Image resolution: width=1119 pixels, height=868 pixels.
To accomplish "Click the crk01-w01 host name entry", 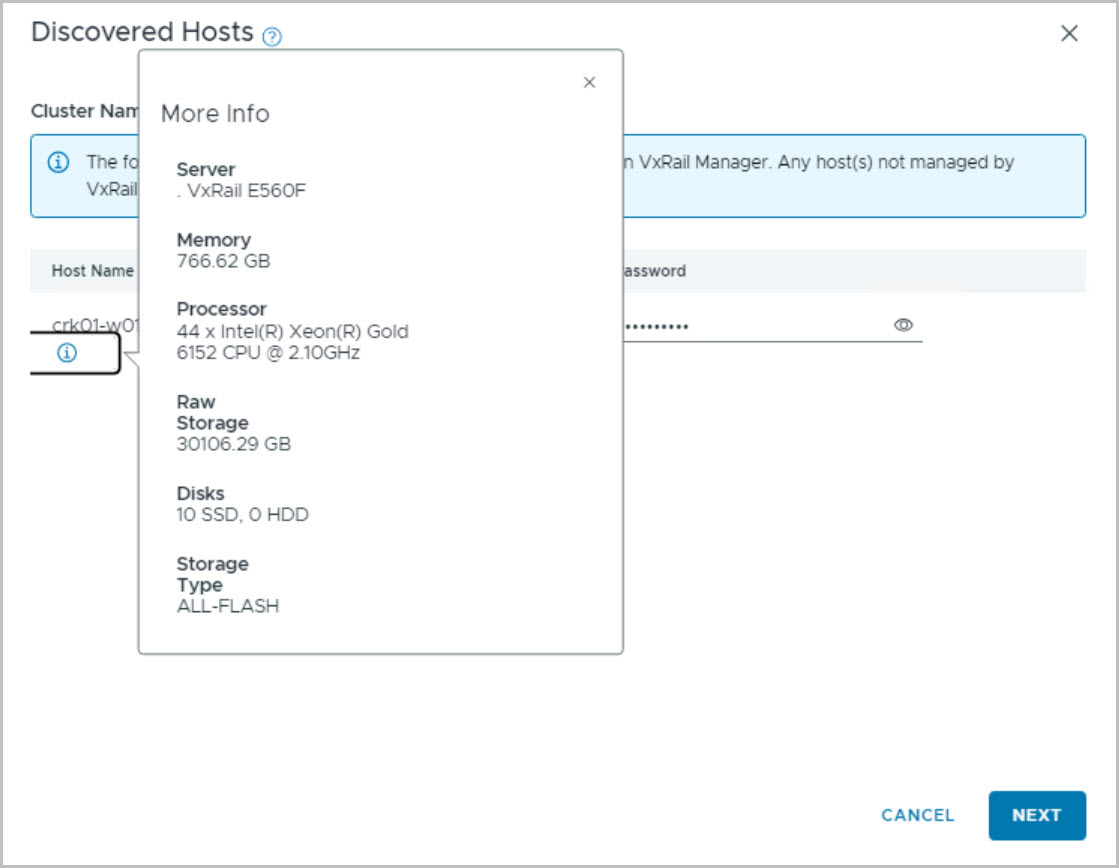I will pos(95,325).
